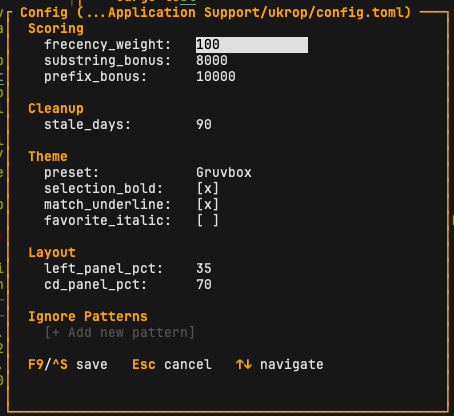The height and width of the screenshot is (416, 454).
Task: Click the favorite_italic label
Action: coord(107,221)
